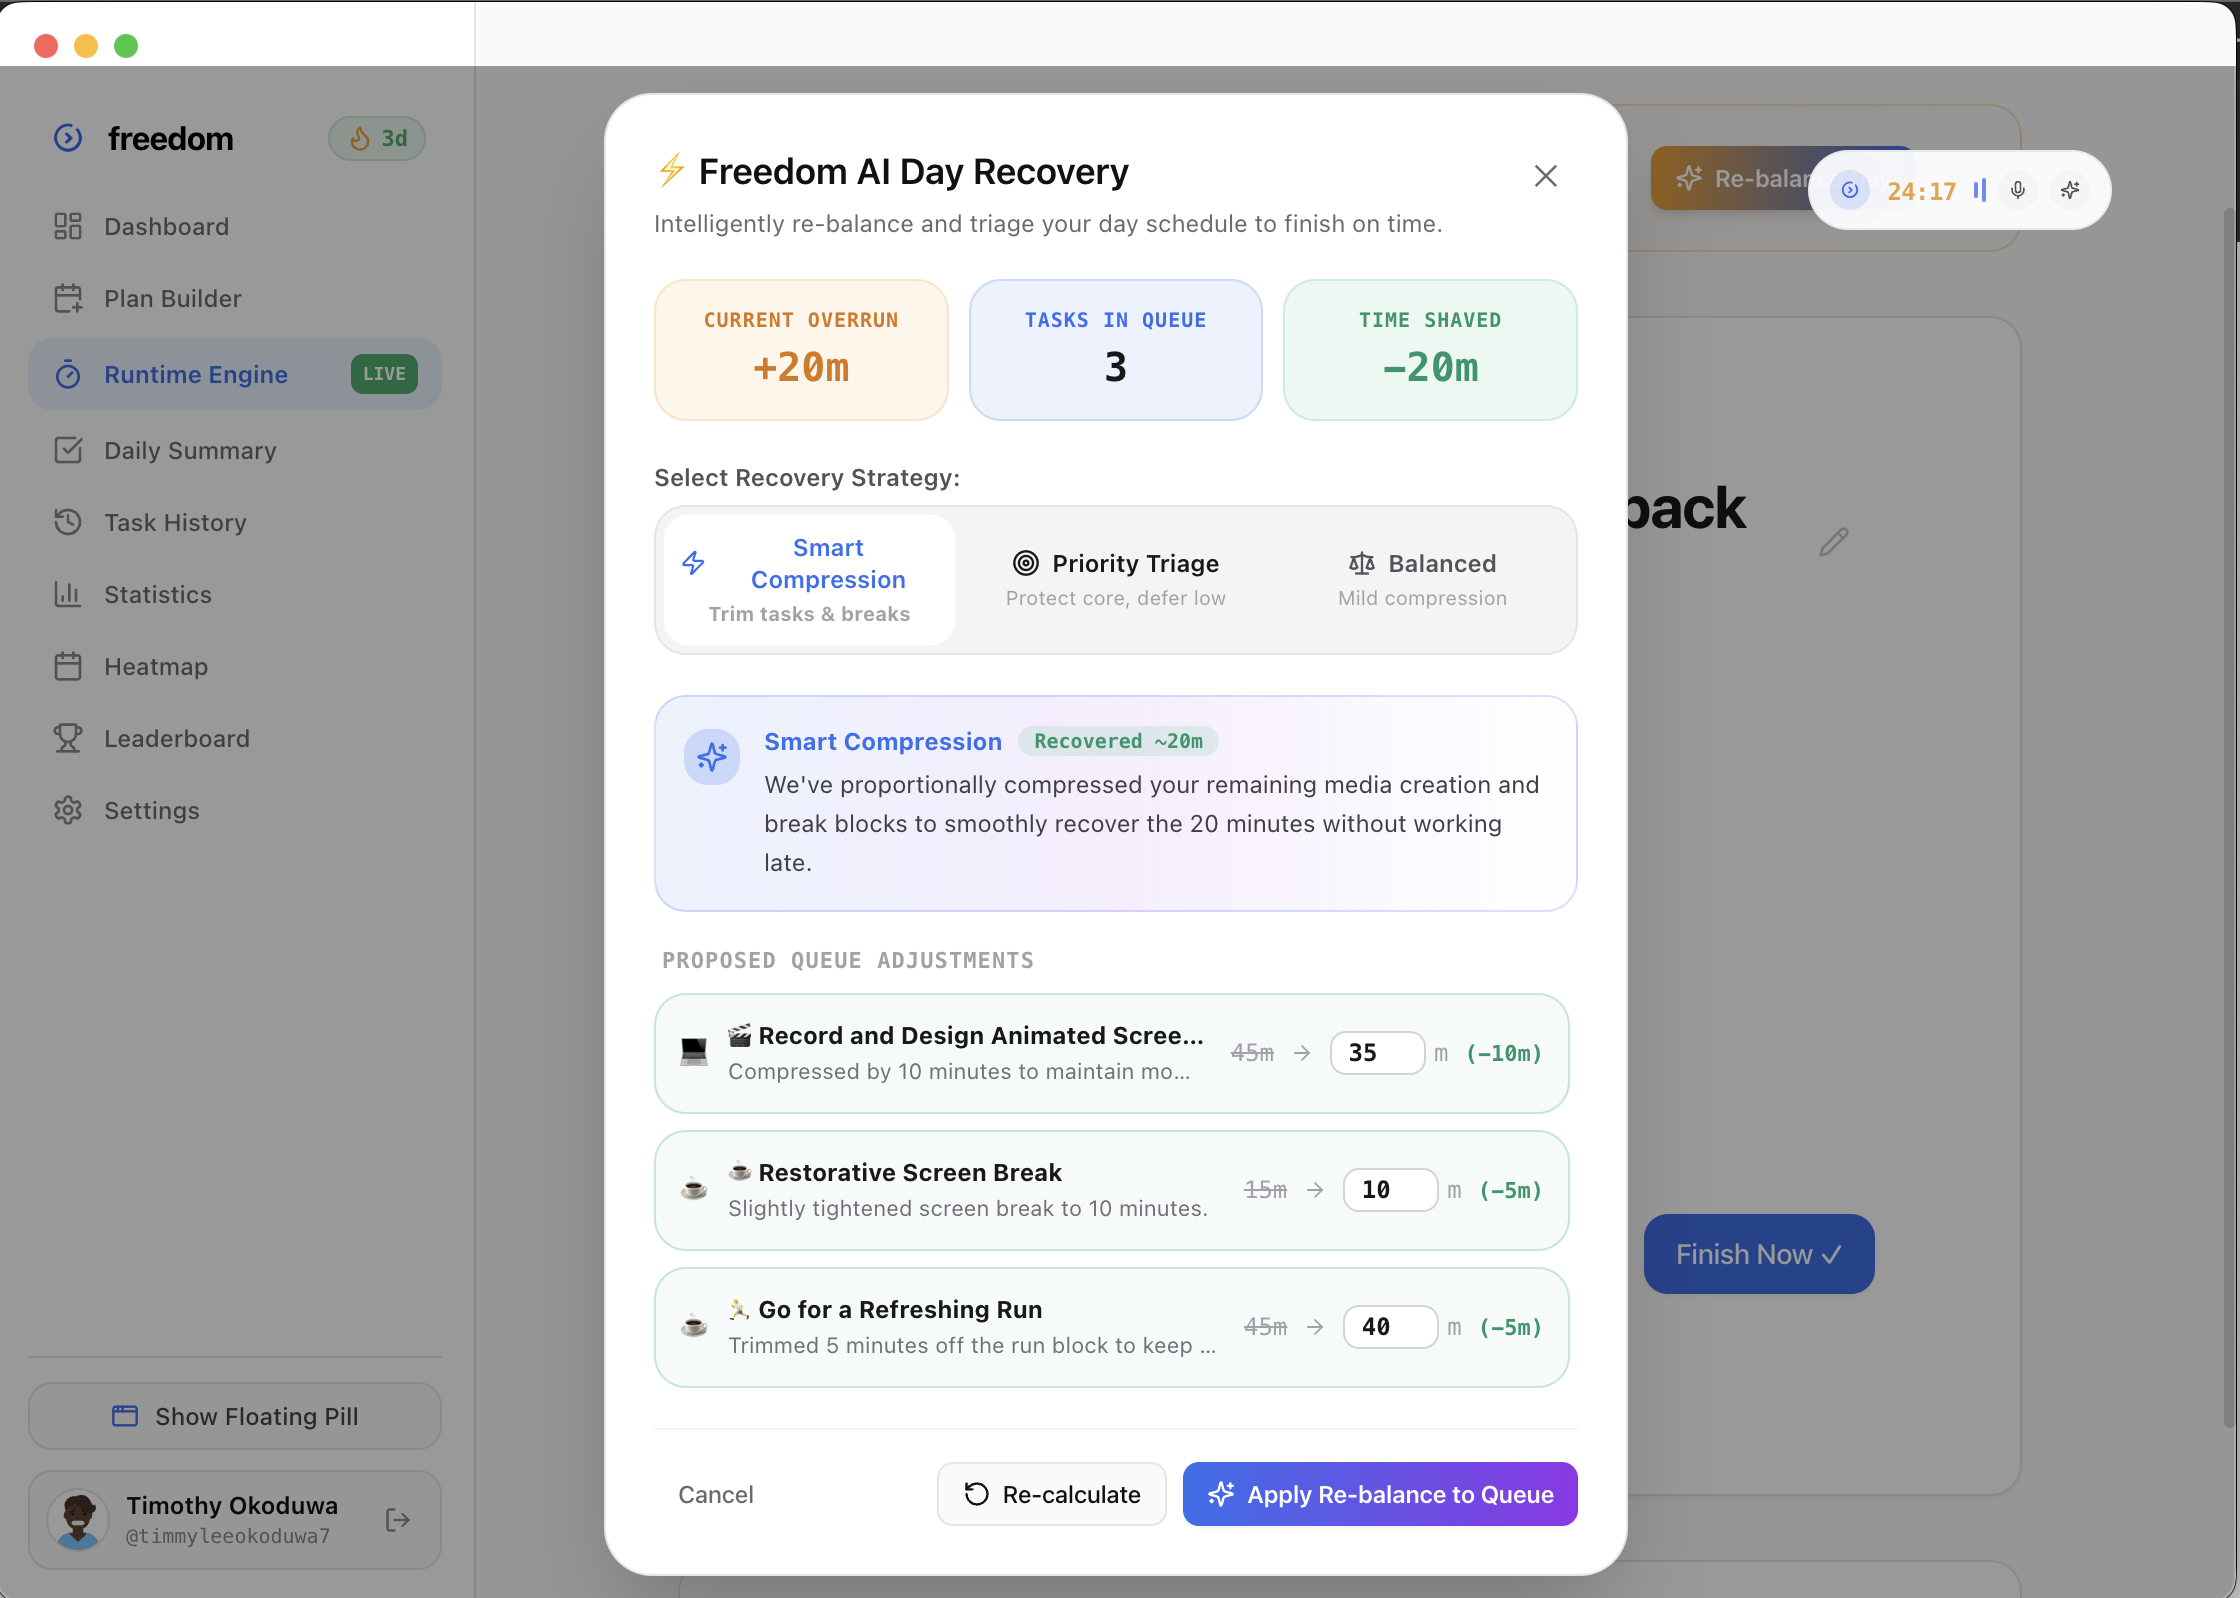Viewport: 2240px width, 1598px height.
Task: Click Timothy Okoduwa's profile avatar
Action: click(78, 1520)
